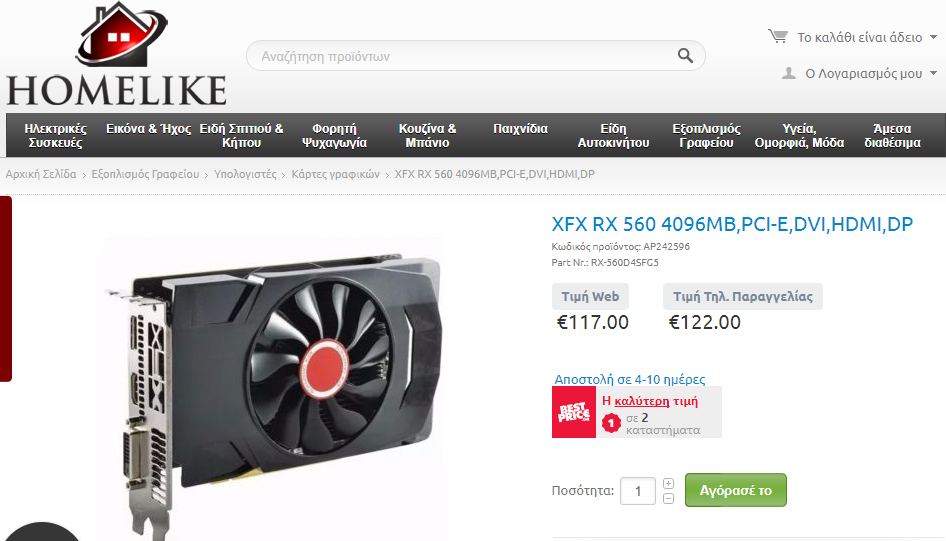The width and height of the screenshot is (946, 541).
Task: Go to Κάρτες γραφικών breadcrumb
Action: point(335,174)
